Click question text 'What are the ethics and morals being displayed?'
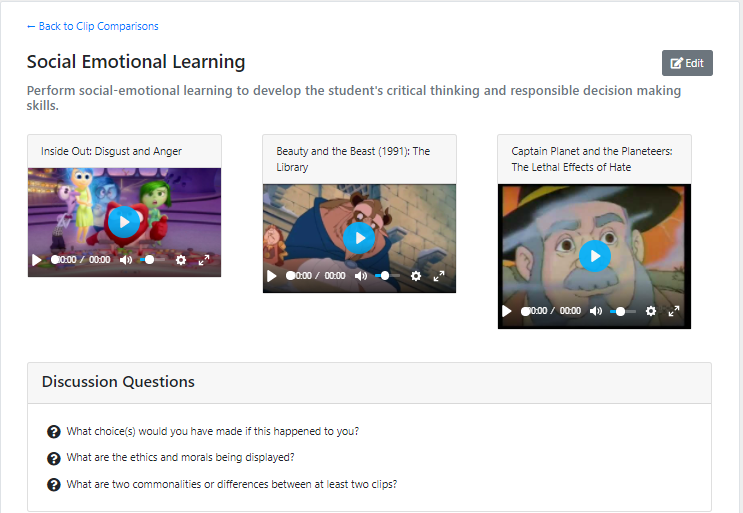The width and height of the screenshot is (743, 513). pyautogui.click(x=181, y=457)
